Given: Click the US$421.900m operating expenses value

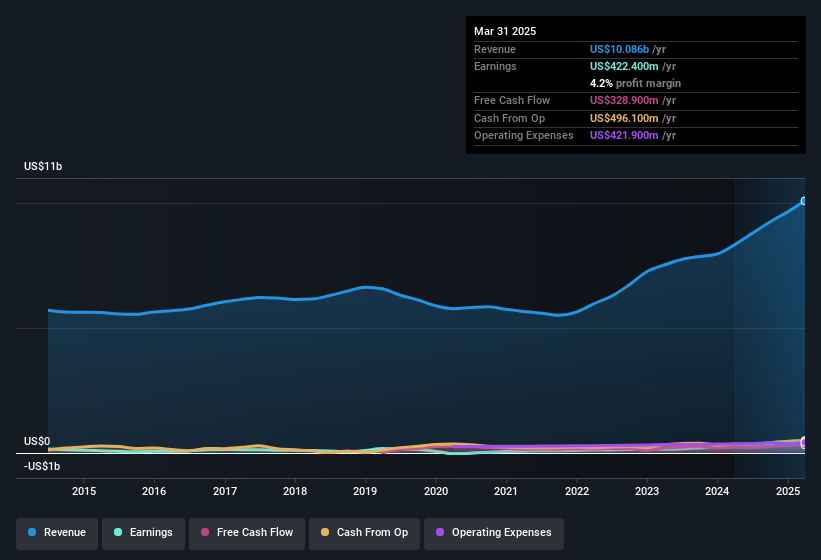Looking at the screenshot, I should pyautogui.click(x=624, y=136).
